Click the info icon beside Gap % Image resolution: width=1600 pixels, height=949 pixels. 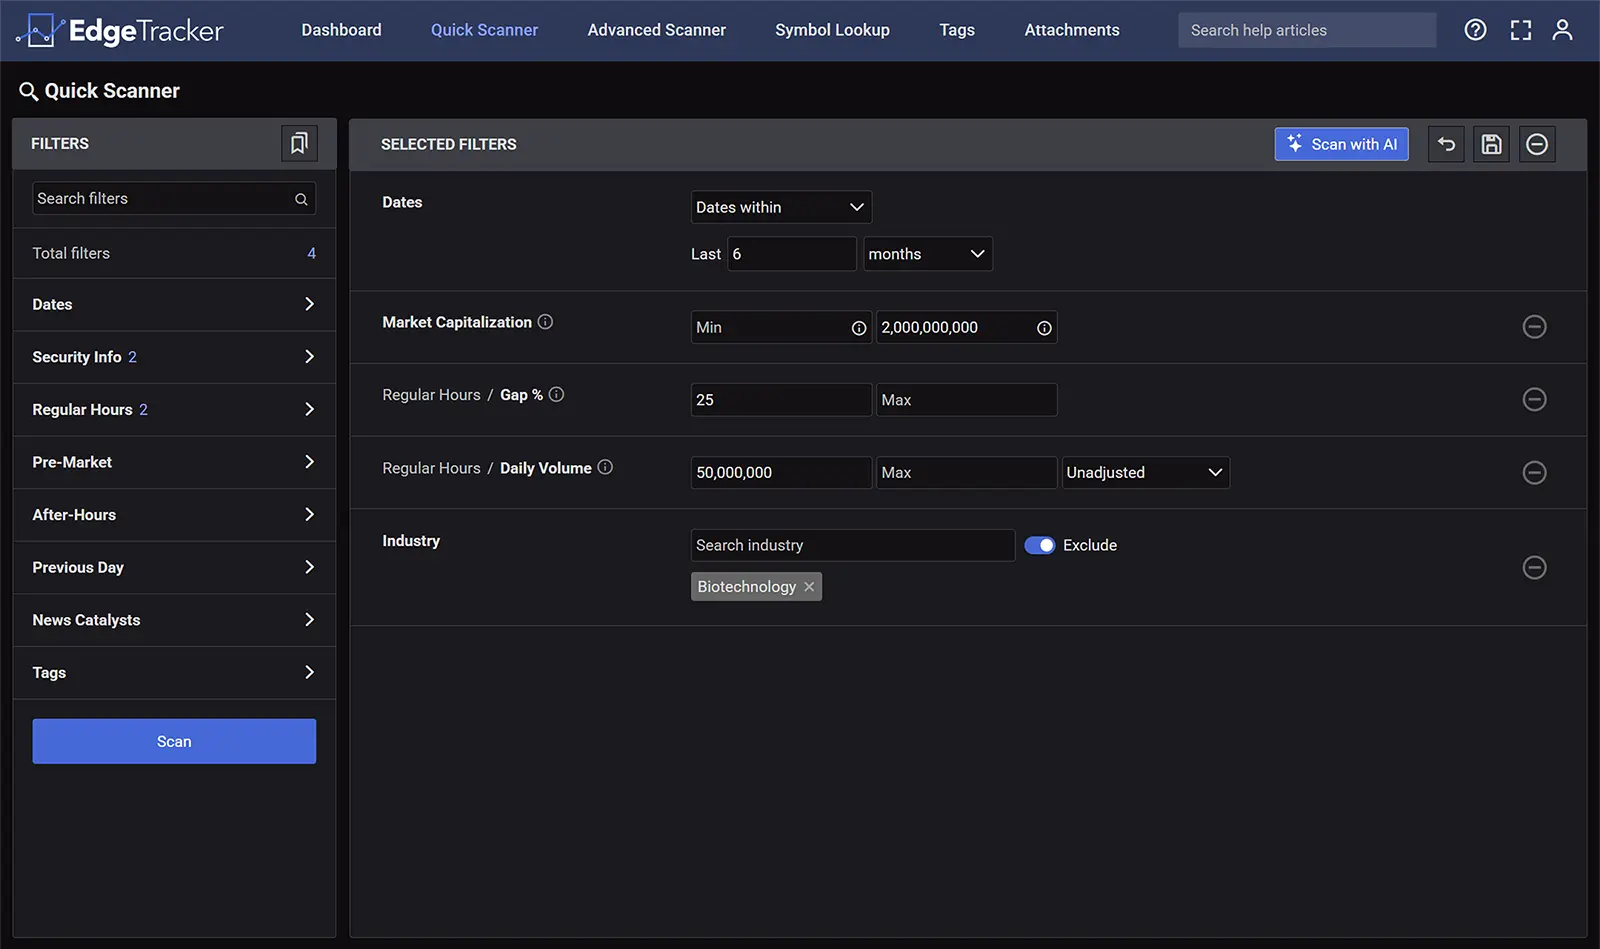557,395
